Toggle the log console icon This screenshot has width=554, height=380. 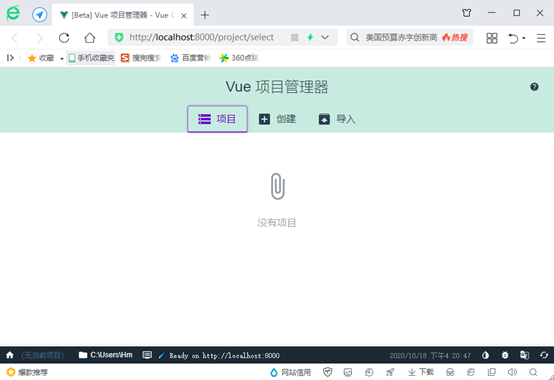coord(147,355)
